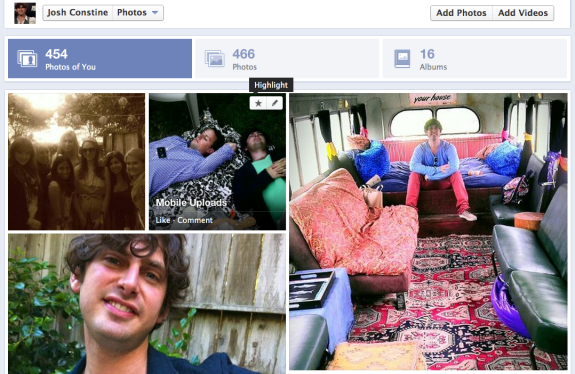575x374 pixels.
Task: Open the Photos section dropdown button
Action: [x=138, y=13]
